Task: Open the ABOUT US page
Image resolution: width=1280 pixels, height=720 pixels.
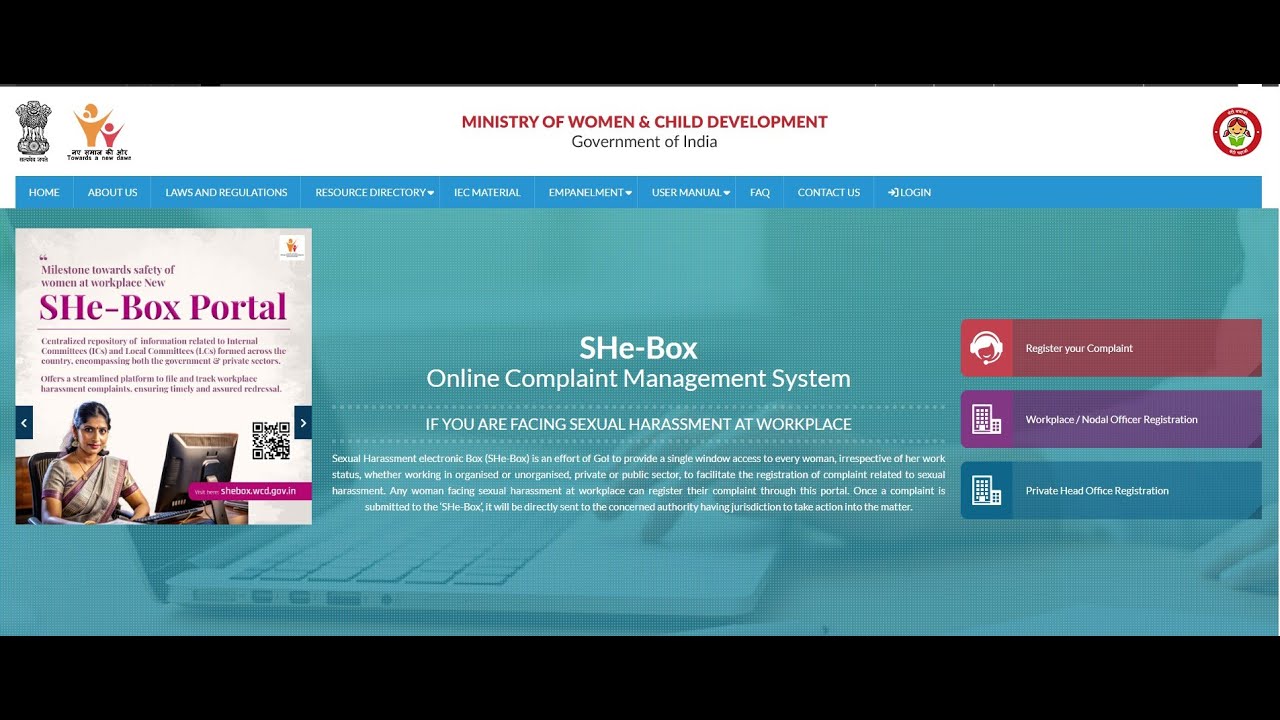Action: [x=112, y=192]
